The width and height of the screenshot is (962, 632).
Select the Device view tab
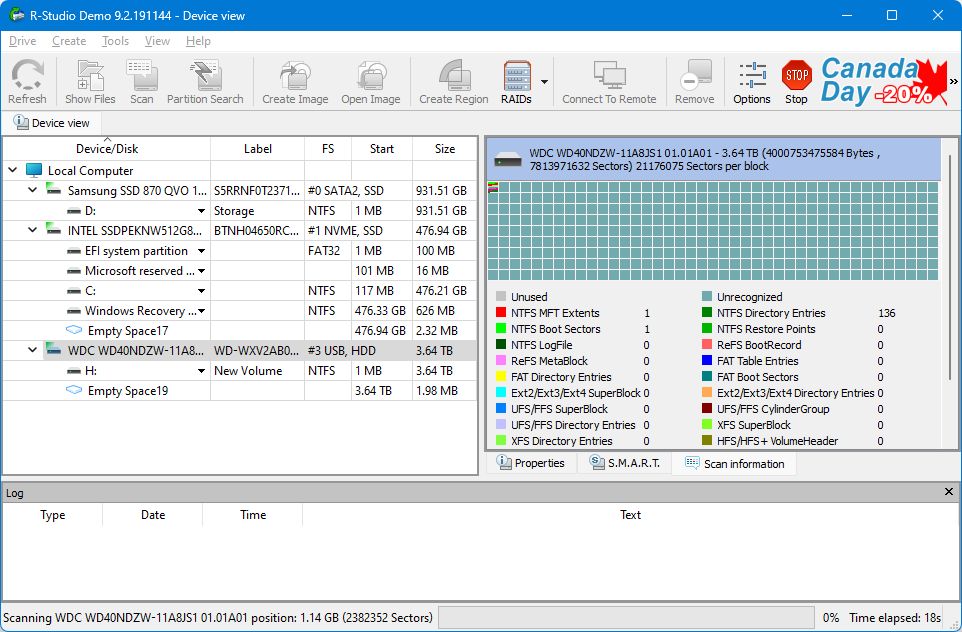coord(52,123)
